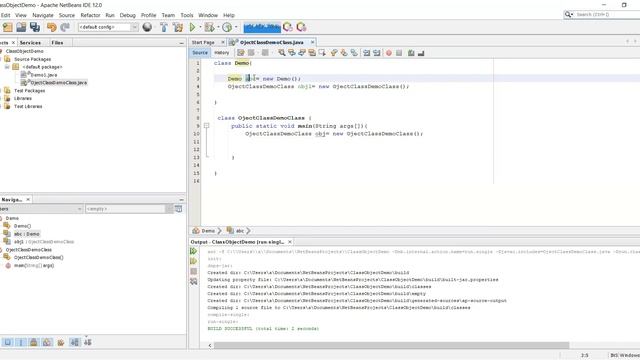The image size is (640, 360).
Task: Minimize the Projects panel group
Action: click(x=182, y=42)
